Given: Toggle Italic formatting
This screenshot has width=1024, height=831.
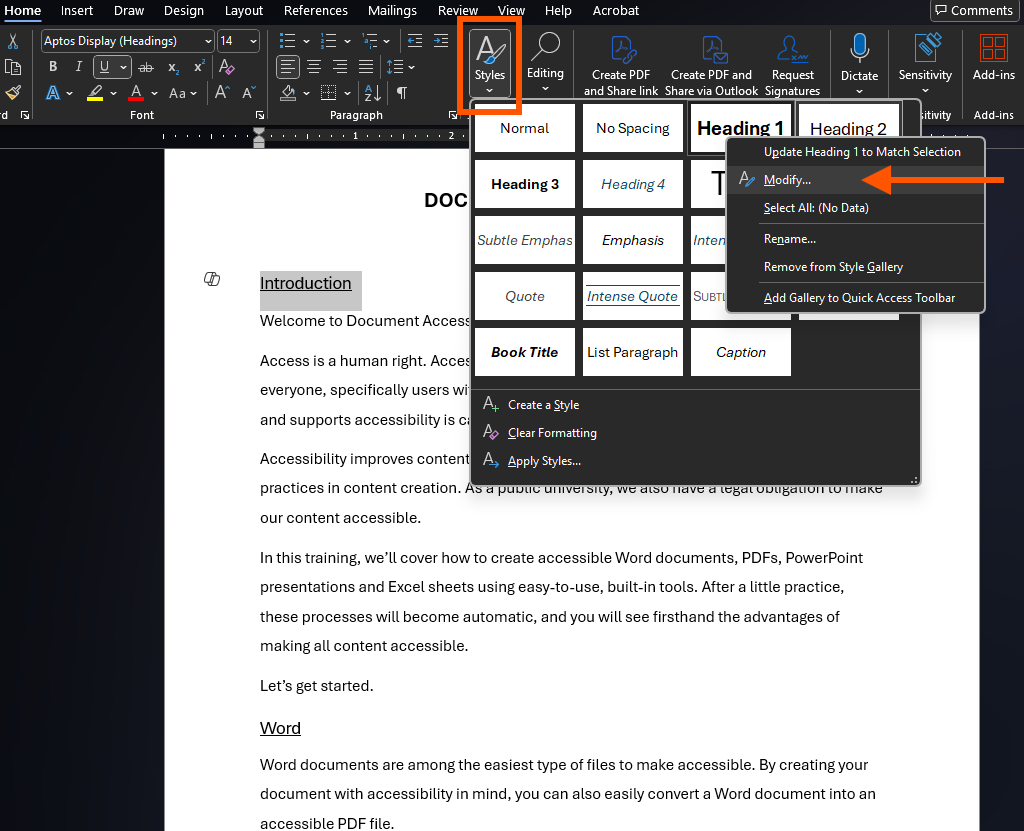Looking at the screenshot, I should click(78, 67).
